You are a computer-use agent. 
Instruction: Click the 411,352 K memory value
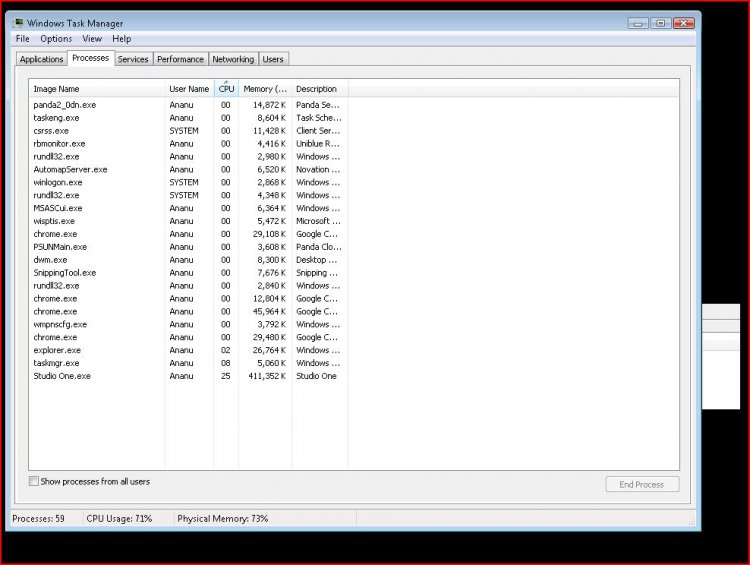pos(267,376)
